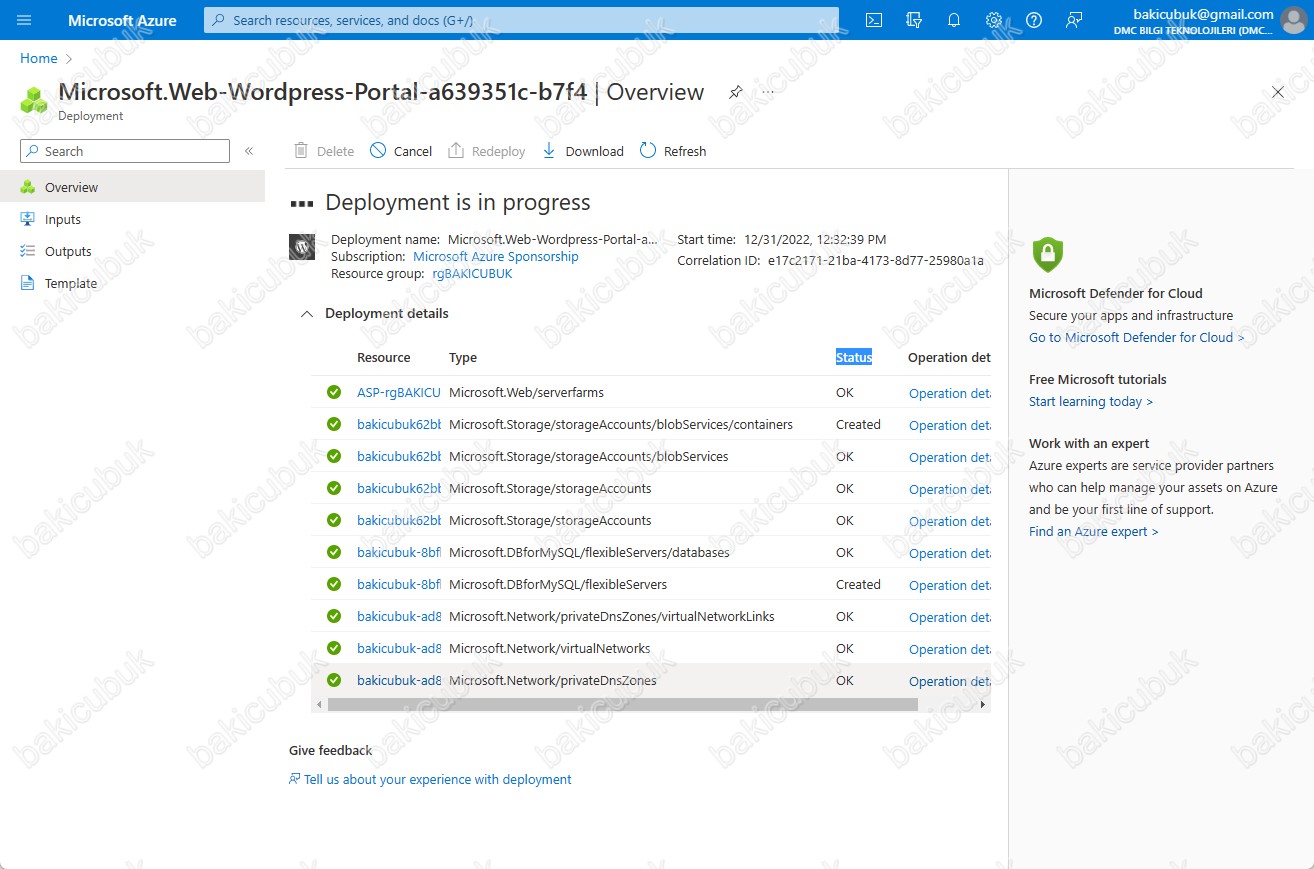Image resolution: width=1314 pixels, height=869 pixels.
Task: Click the scrollbar right arrow
Action: coord(983,704)
